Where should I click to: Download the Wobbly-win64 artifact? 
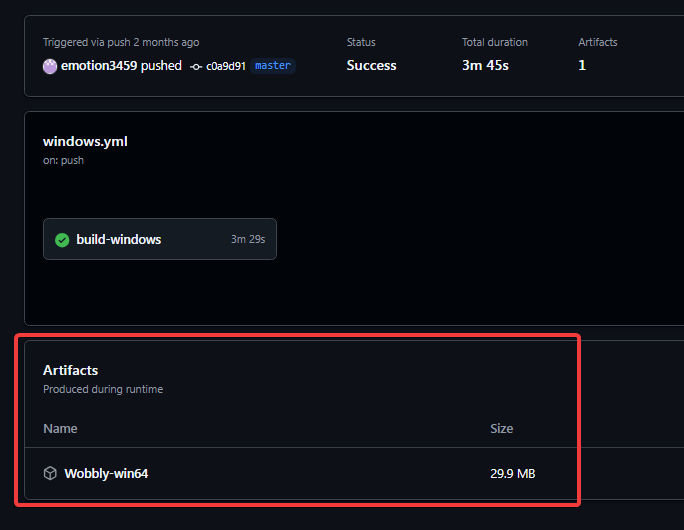coord(106,473)
